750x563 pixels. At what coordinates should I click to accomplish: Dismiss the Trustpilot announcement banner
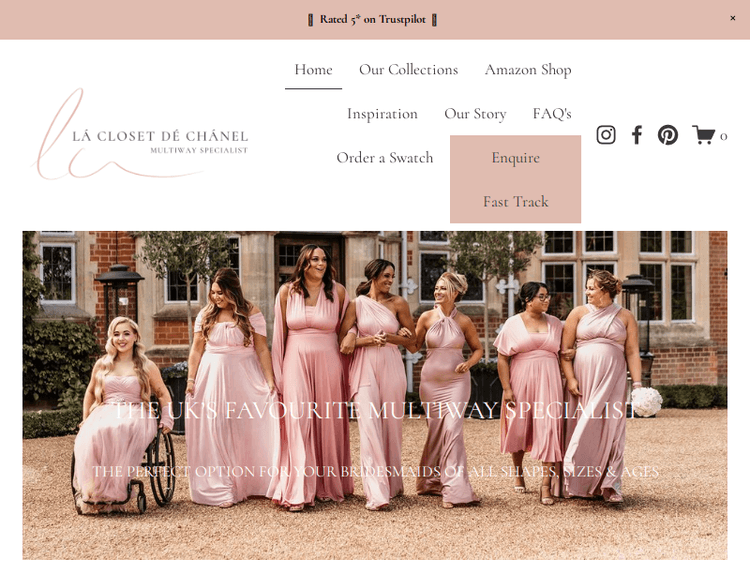[732, 18]
